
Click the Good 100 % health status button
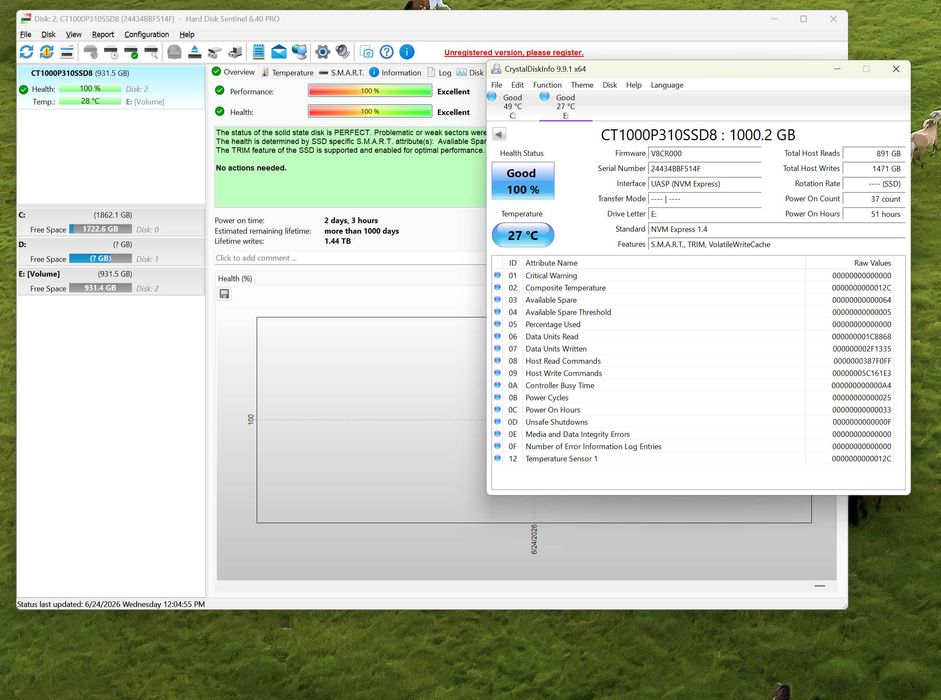pos(523,181)
